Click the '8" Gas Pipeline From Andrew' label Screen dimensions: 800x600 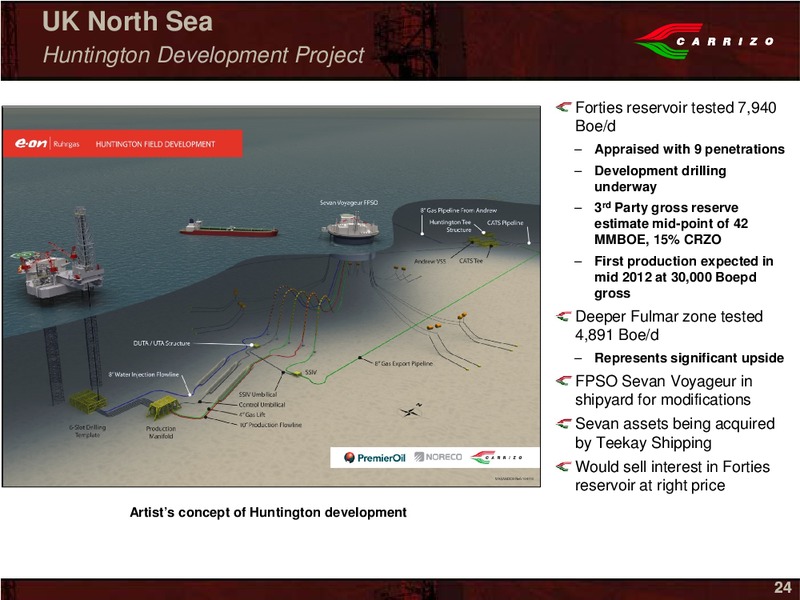pos(458,210)
